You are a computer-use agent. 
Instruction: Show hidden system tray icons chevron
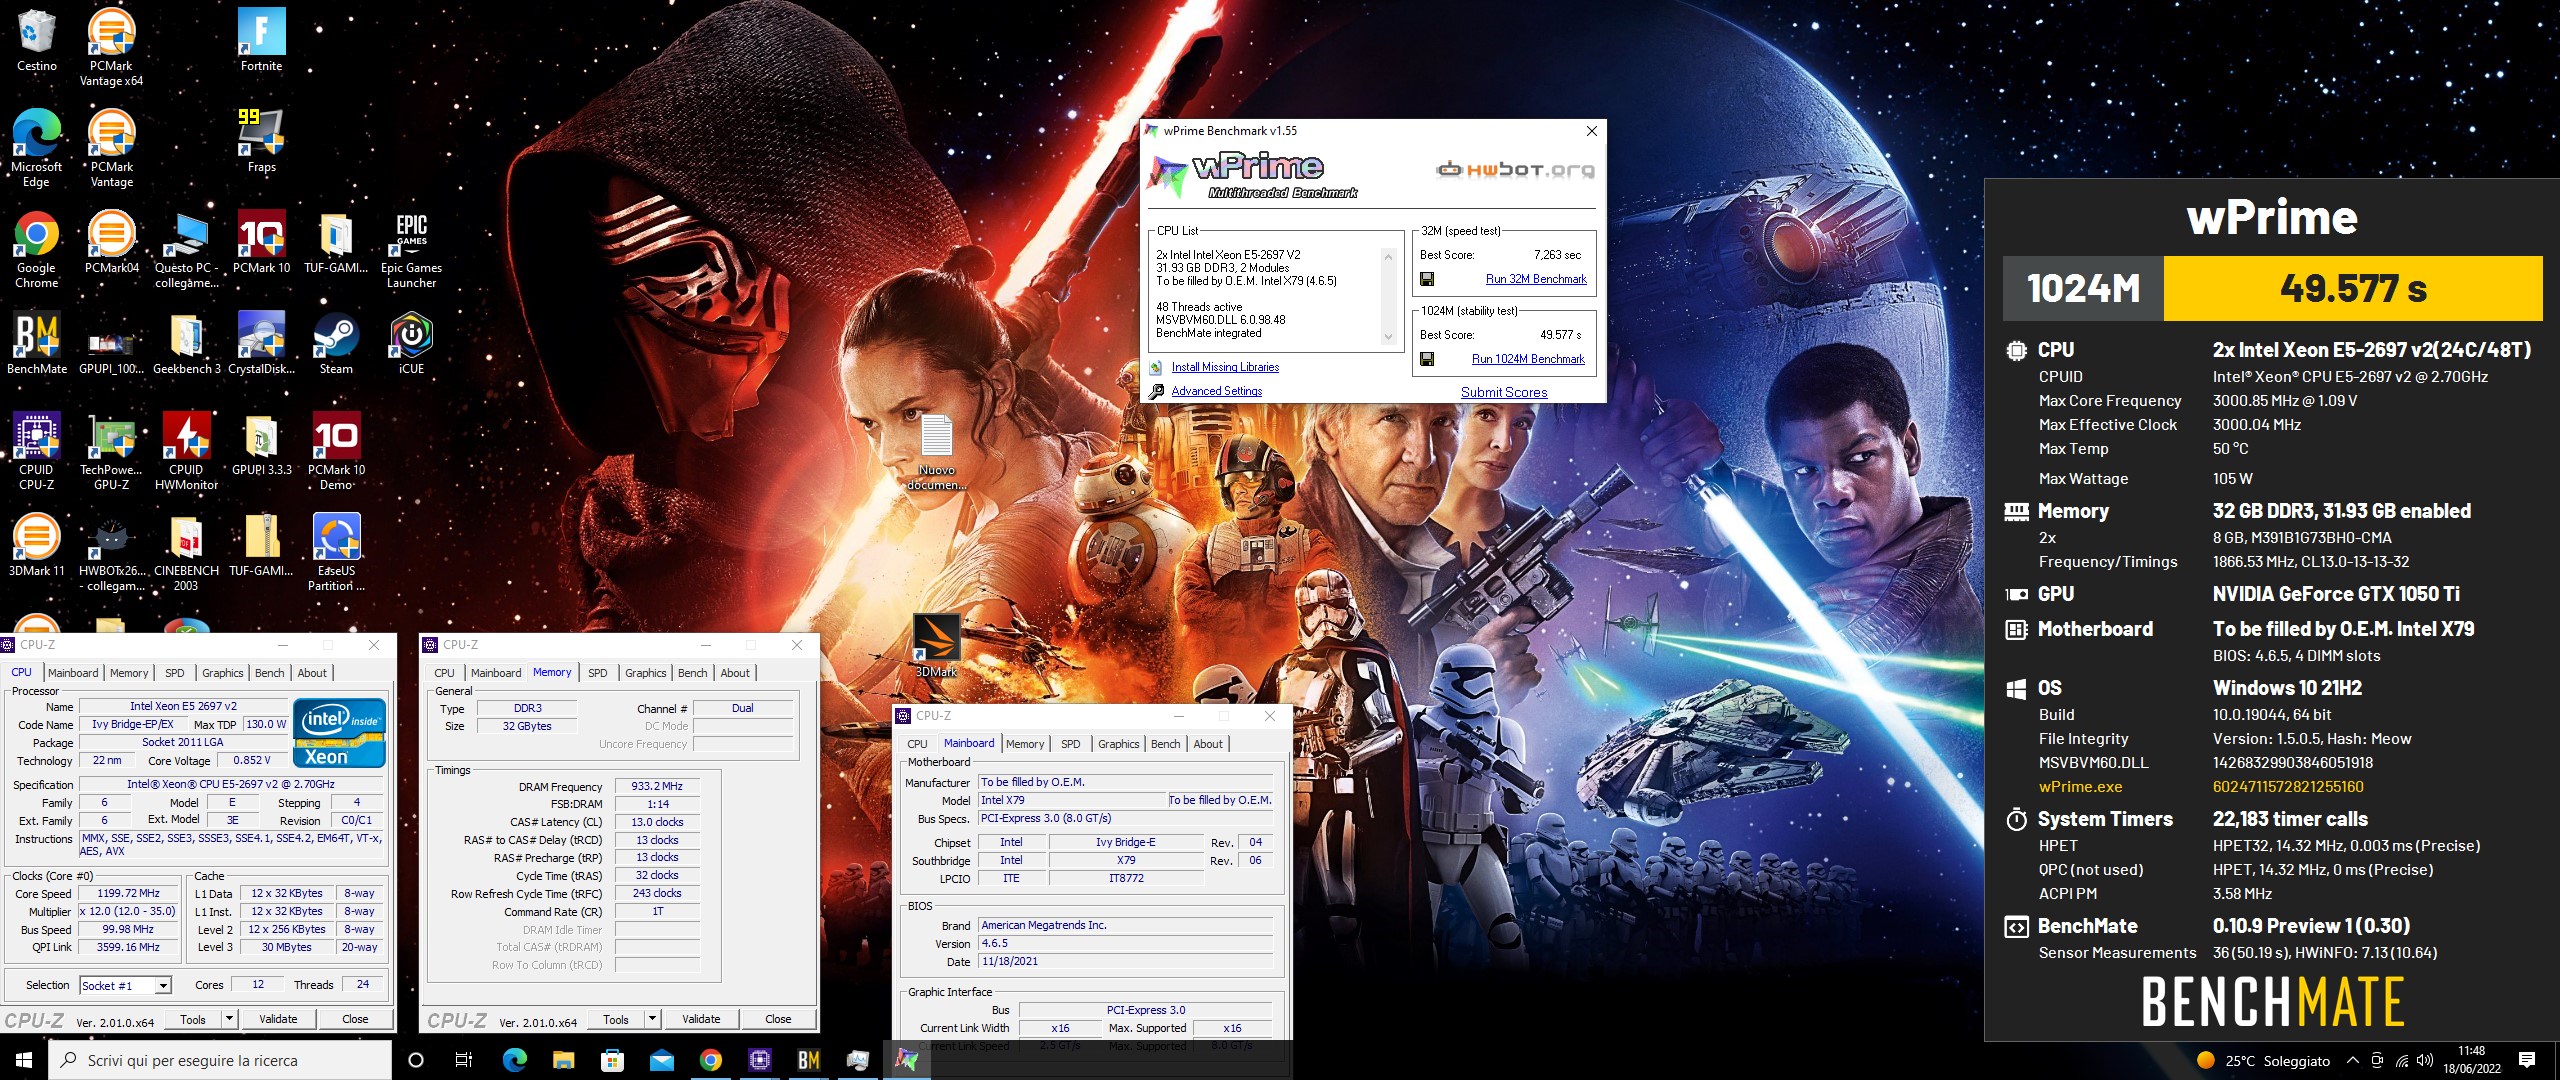coord(2352,1060)
